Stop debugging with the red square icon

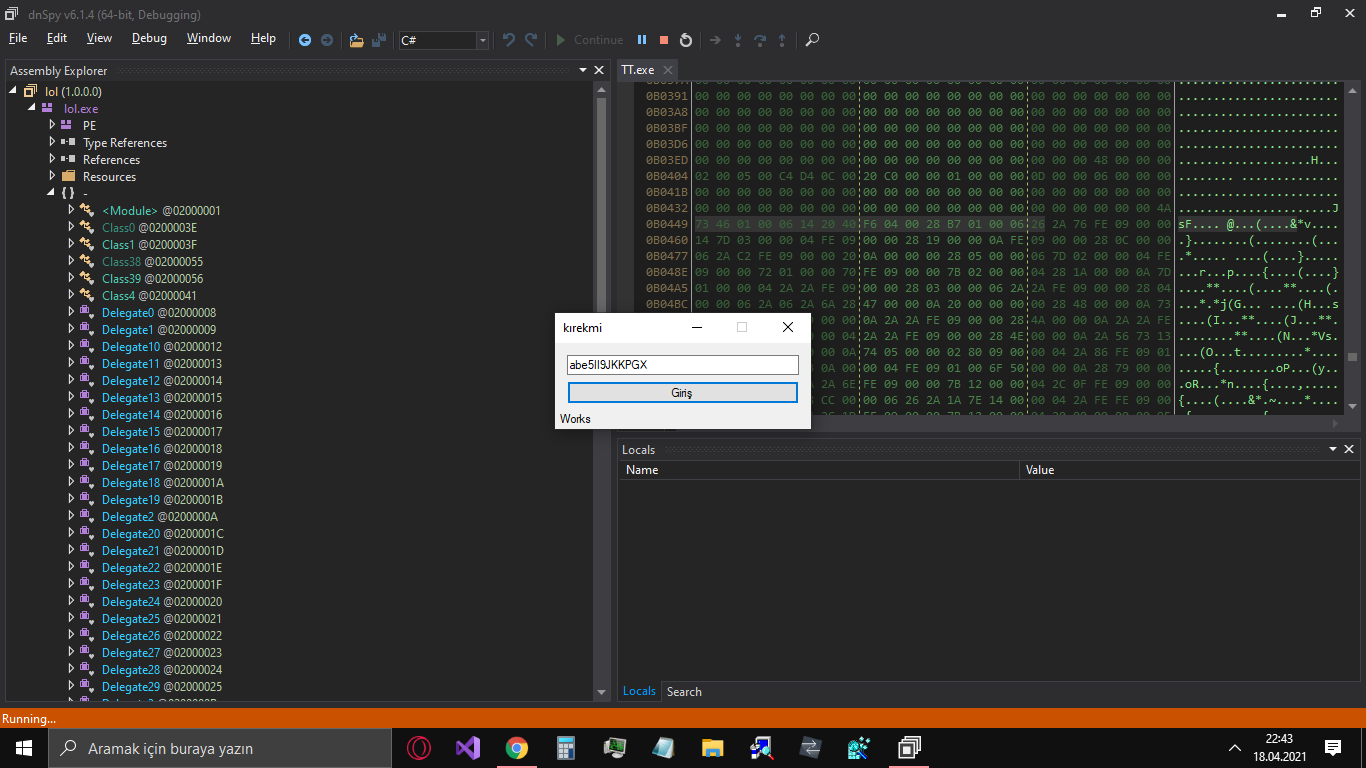point(663,40)
